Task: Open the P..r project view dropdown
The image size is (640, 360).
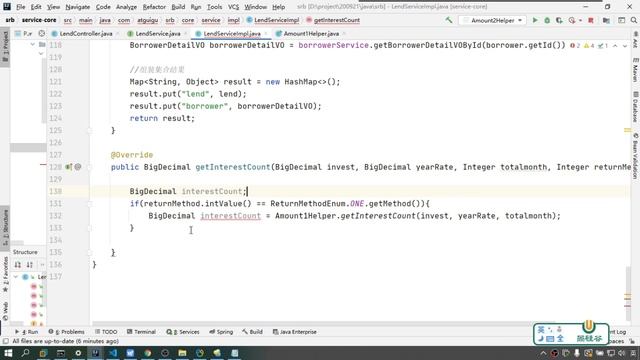Action: tap(24, 33)
